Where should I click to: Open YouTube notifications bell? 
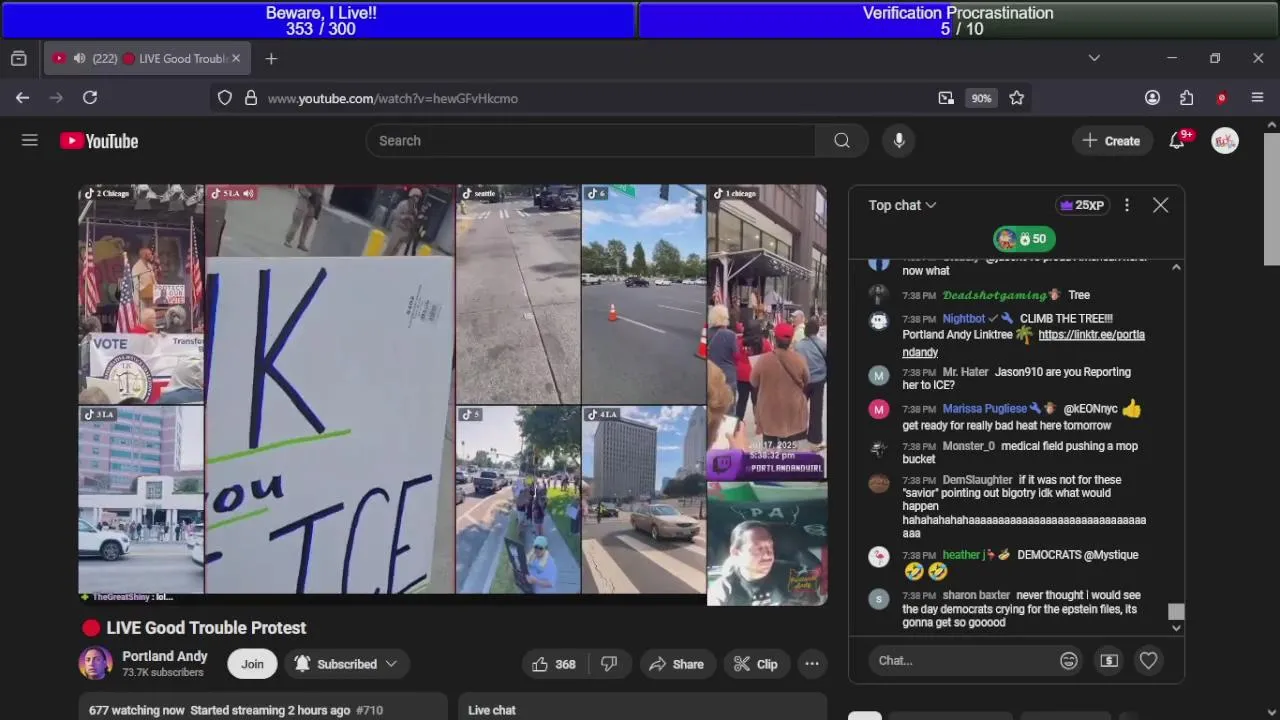click(1177, 141)
